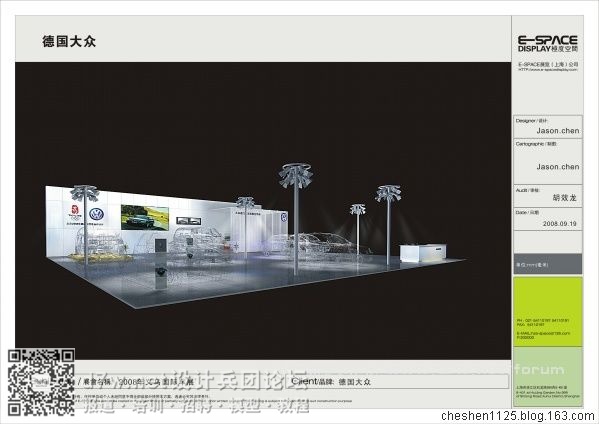599x424 pixels.
Task: Select the Cartographic name Jason.chen
Action: (558, 167)
